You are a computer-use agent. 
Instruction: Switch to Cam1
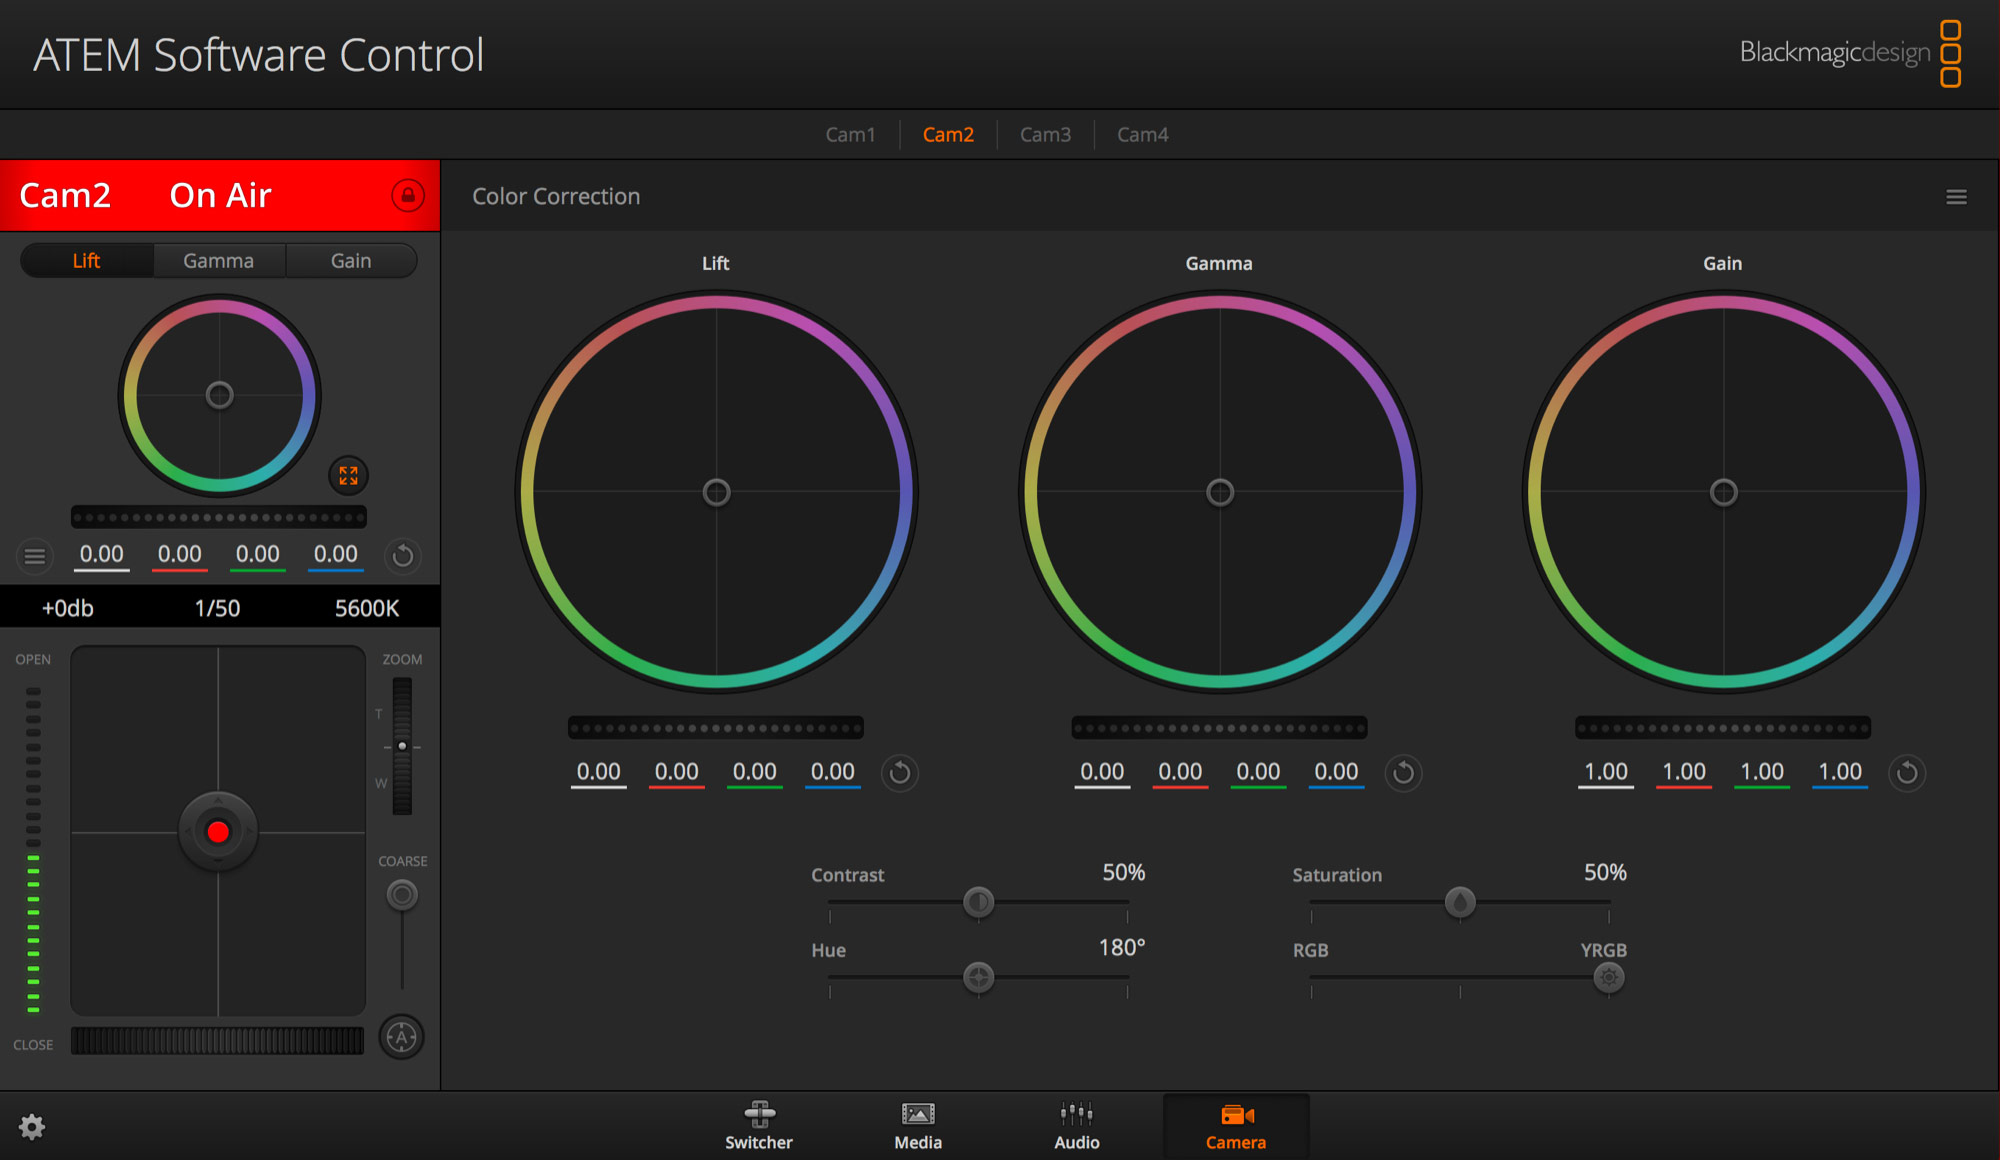851,134
